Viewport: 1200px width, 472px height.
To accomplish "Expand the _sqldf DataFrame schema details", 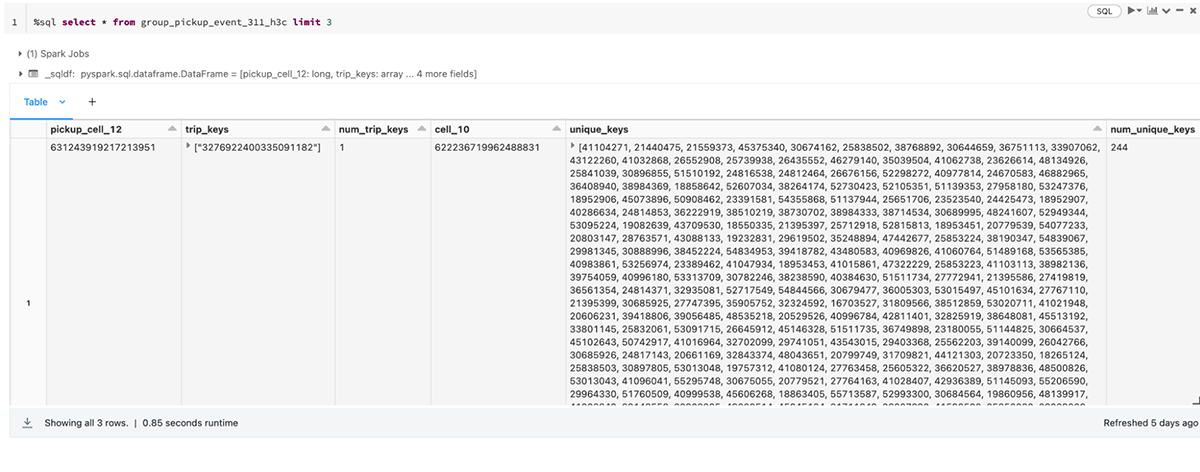I will tap(20, 74).
